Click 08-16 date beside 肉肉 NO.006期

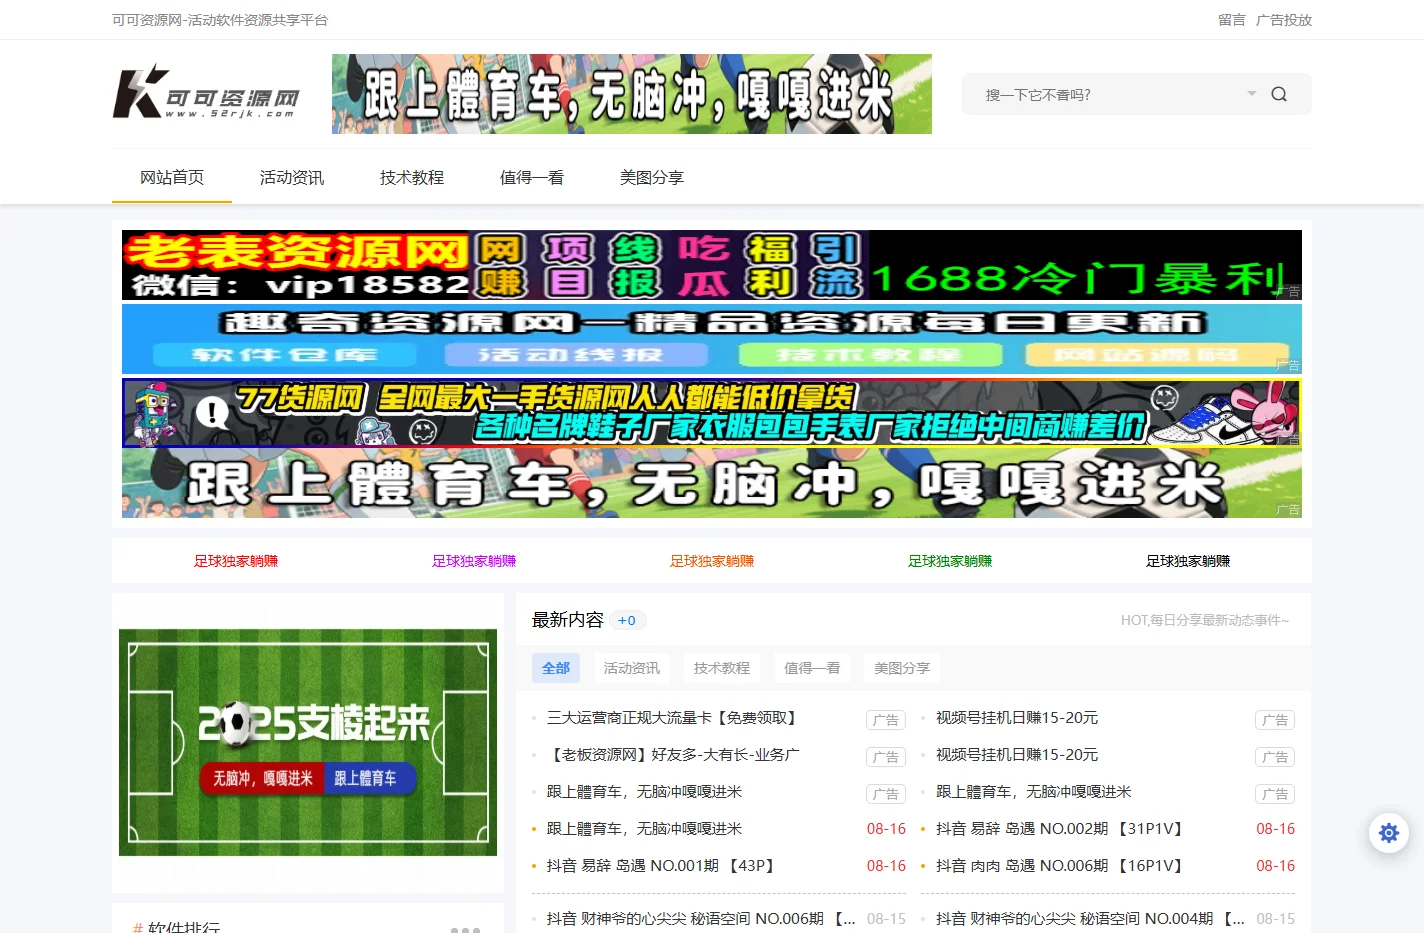pyautogui.click(x=1275, y=866)
